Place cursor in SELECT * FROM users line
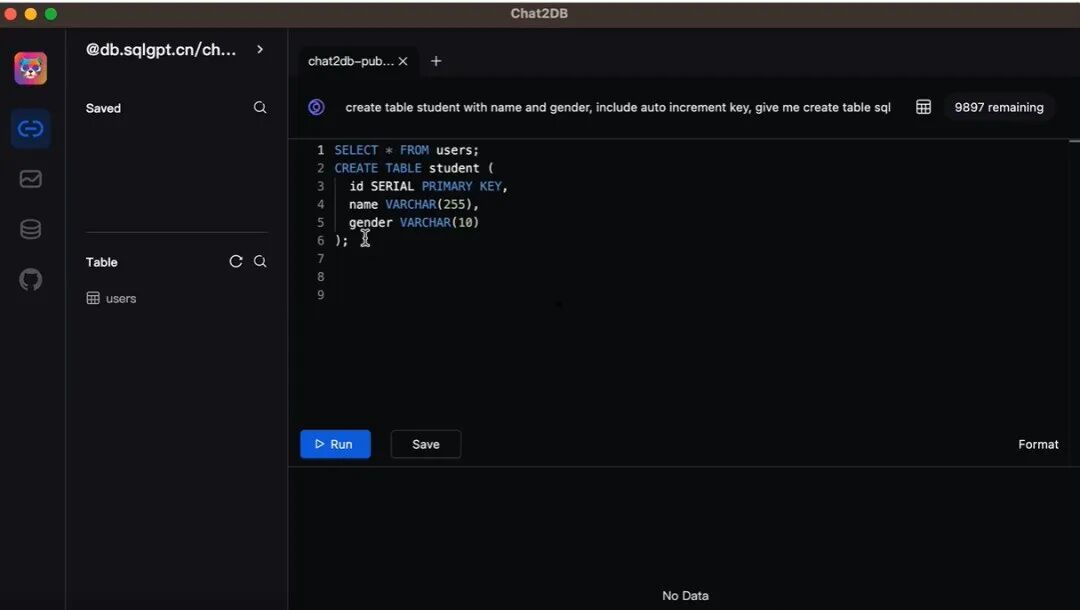Viewport: 1080px width, 610px height. pyautogui.click(x=406, y=150)
